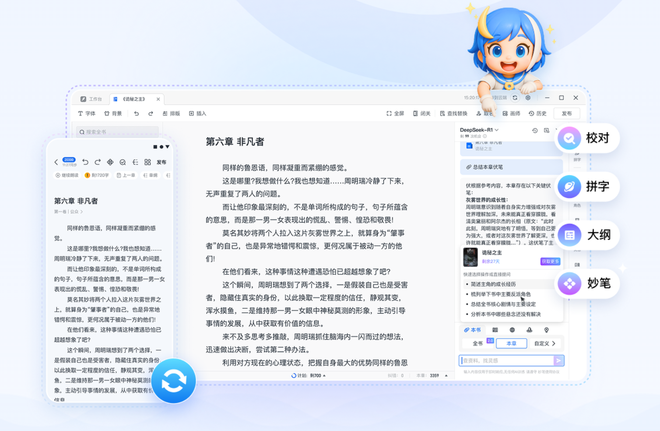Open the 大纲 outline icon
This screenshot has height=431, width=660.
pos(570,235)
